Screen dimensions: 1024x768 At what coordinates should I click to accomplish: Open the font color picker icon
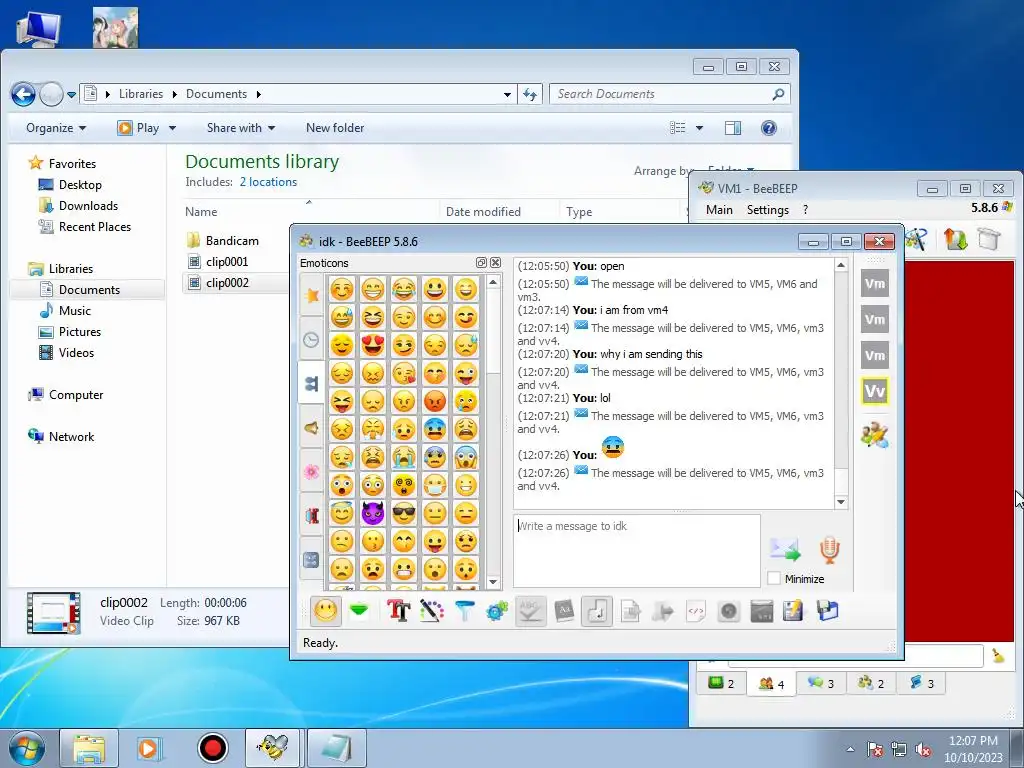coord(431,611)
